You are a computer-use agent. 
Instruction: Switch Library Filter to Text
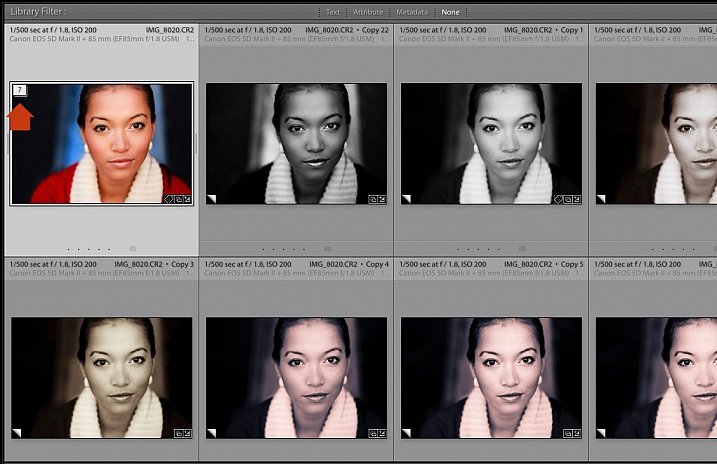[x=332, y=12]
